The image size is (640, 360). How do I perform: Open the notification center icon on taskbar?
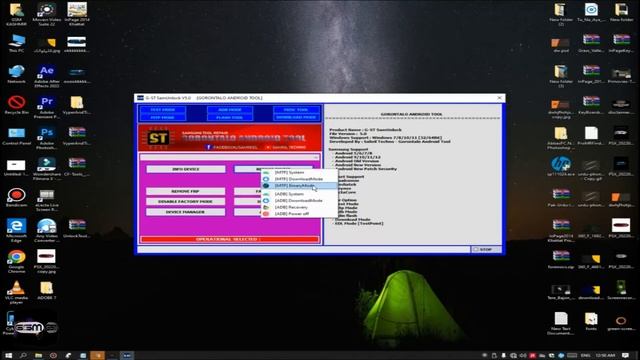625,356
